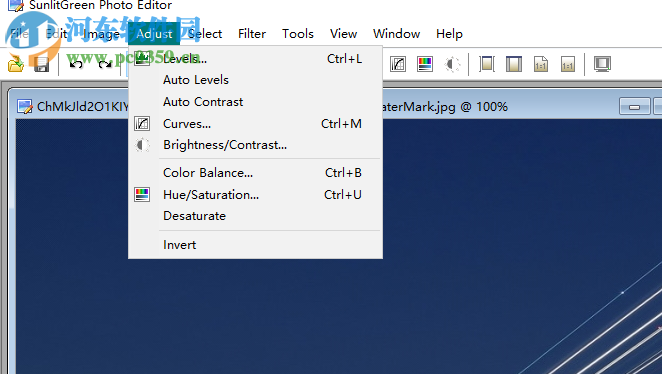Viewport: 662px width, 374px height.
Task: Click the Save floppy disk toolbar icon
Action: pos(41,64)
